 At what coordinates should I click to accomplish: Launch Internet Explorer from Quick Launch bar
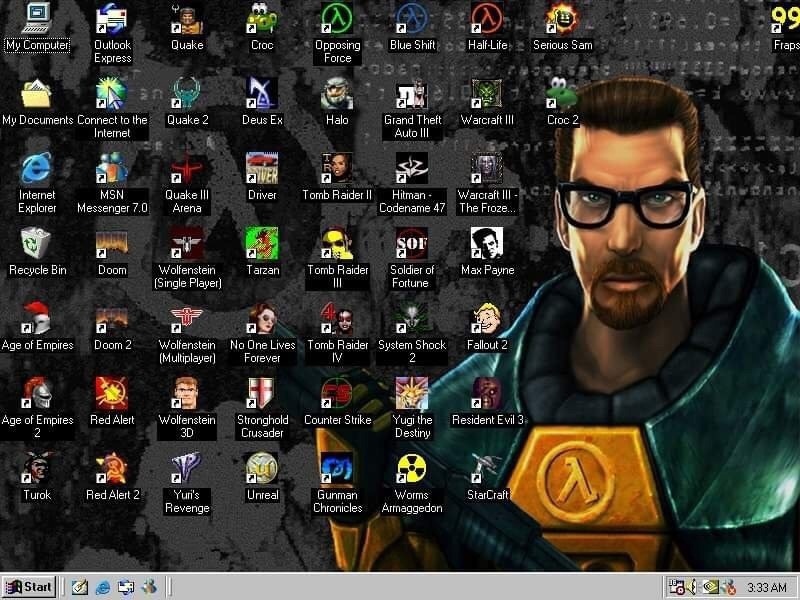point(102,587)
